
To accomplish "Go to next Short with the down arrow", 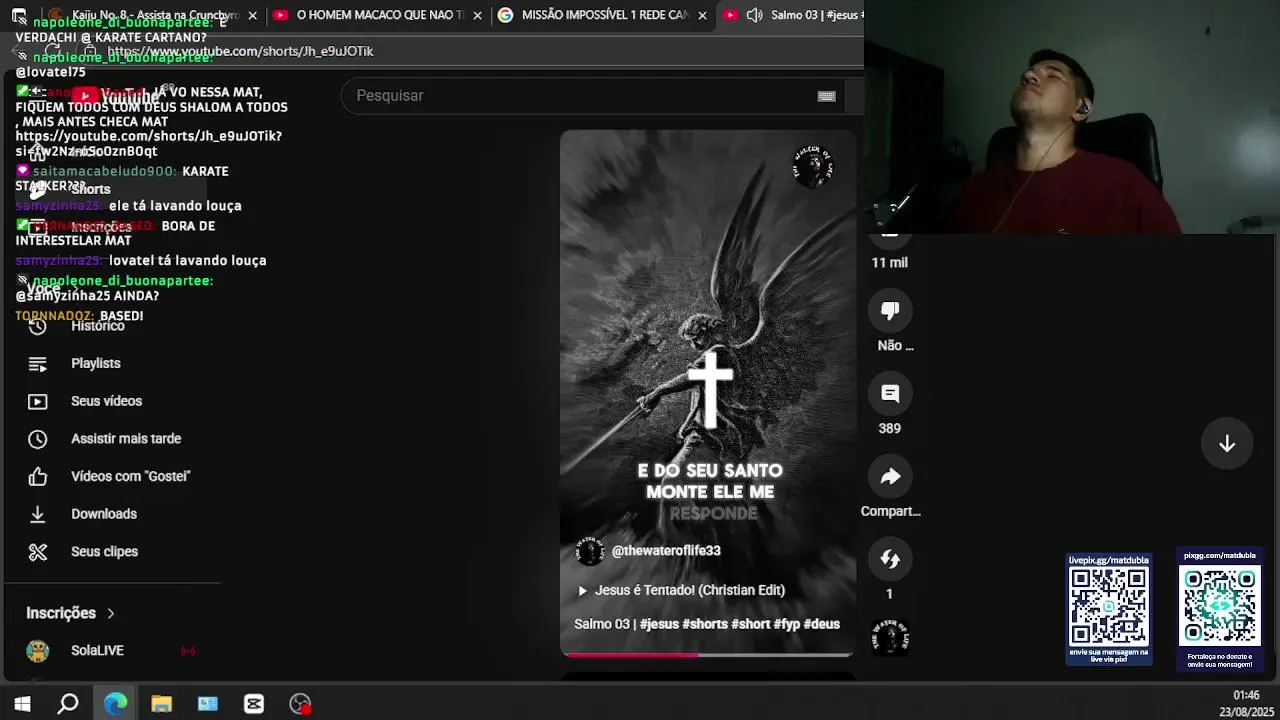I will (1227, 444).
